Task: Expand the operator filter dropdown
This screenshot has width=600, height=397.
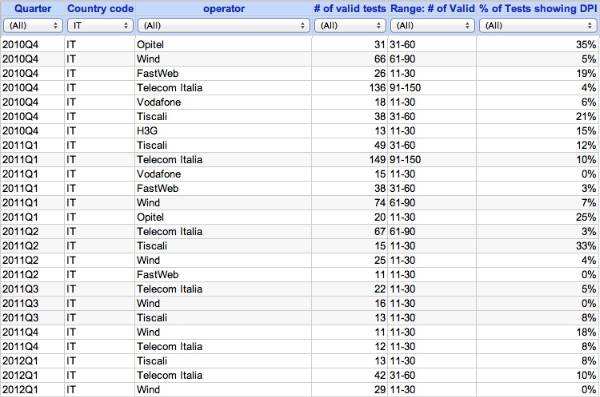Action: pos(223,26)
